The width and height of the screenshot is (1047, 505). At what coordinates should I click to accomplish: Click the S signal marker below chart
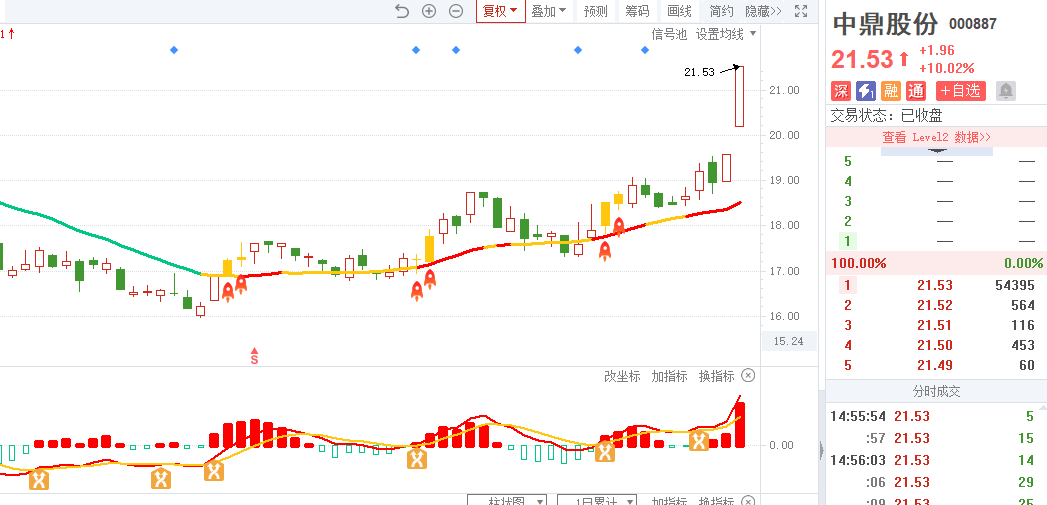coord(254,356)
